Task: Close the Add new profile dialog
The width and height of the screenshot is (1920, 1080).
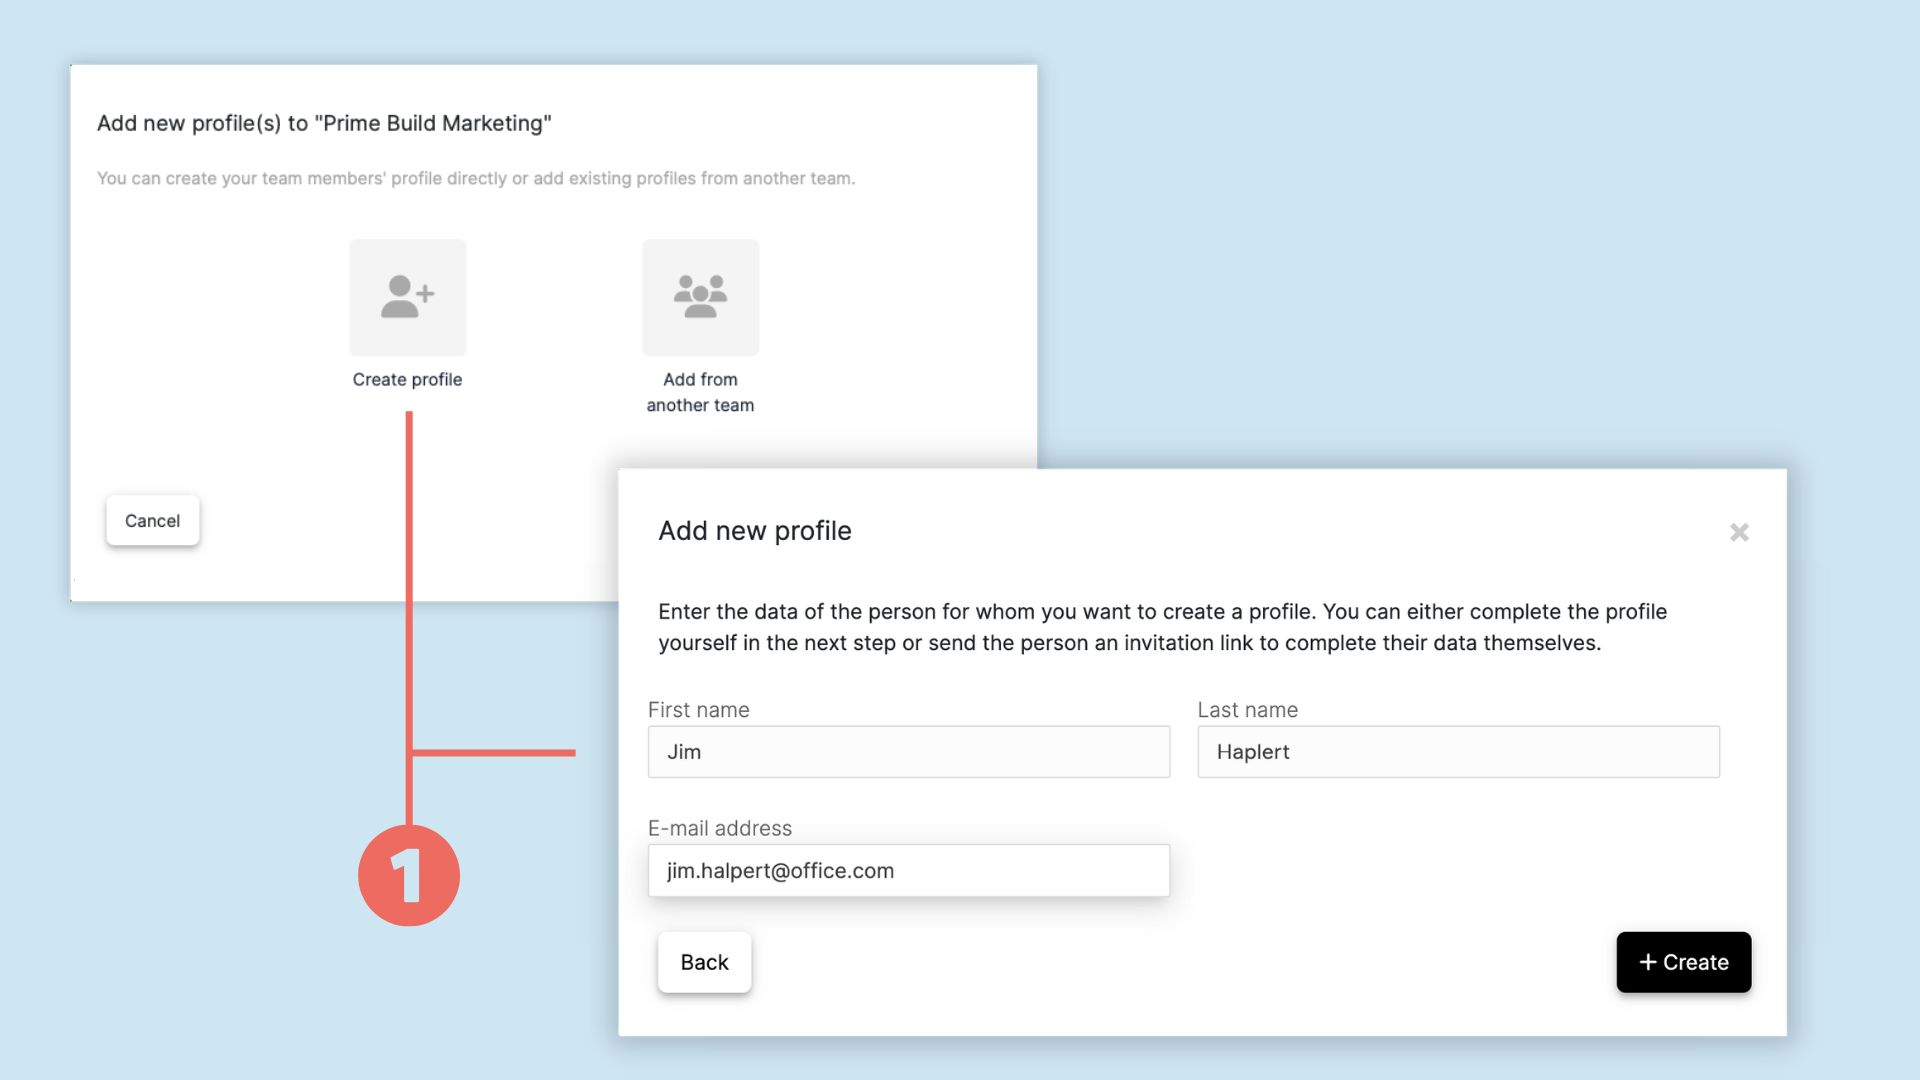Action: pos(1739,532)
